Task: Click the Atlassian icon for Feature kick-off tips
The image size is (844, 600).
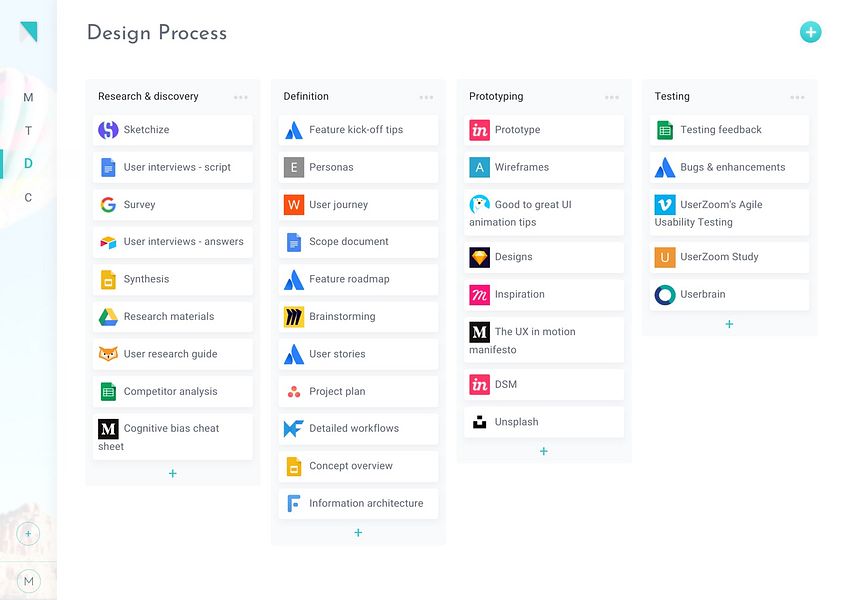Action: (294, 130)
